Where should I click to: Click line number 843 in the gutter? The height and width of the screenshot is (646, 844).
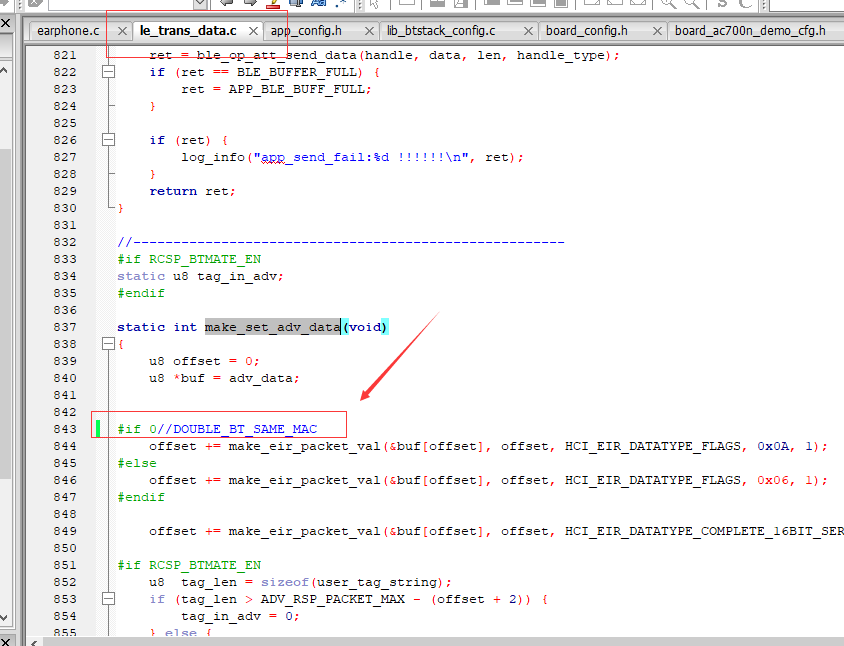click(x=65, y=429)
